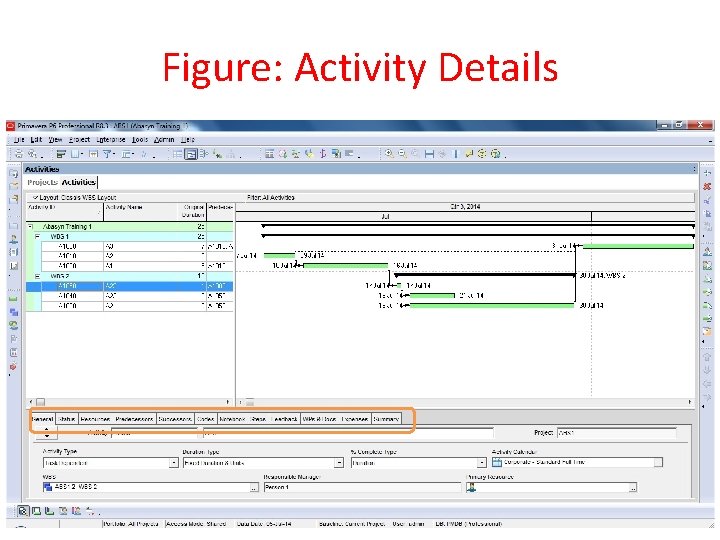
Task: Collapse the WBS 1 band
Action: pyautogui.click(x=38, y=236)
